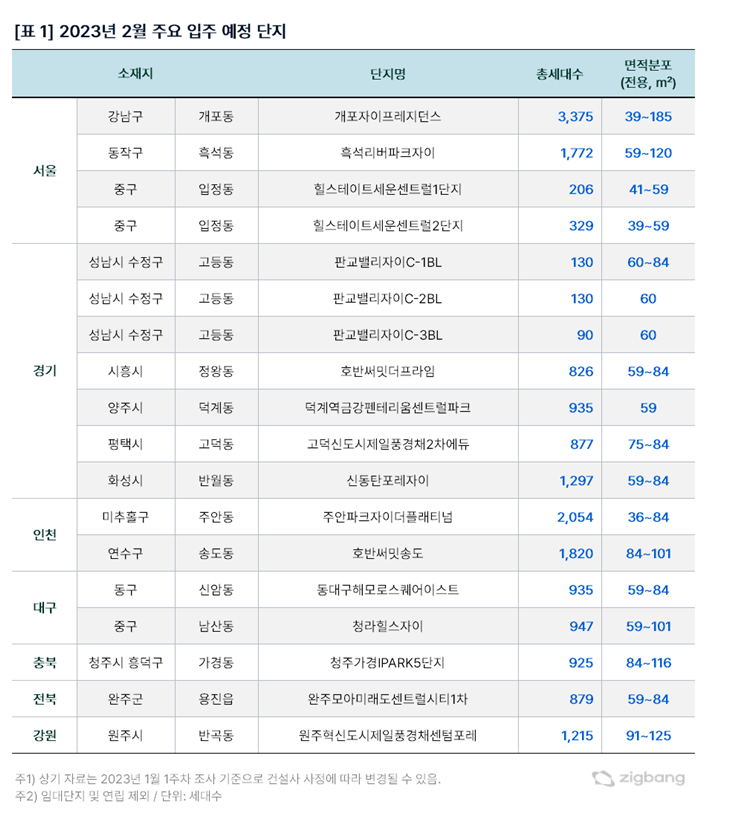
Task: Click the 91~125 area range value
Action: coord(647,736)
